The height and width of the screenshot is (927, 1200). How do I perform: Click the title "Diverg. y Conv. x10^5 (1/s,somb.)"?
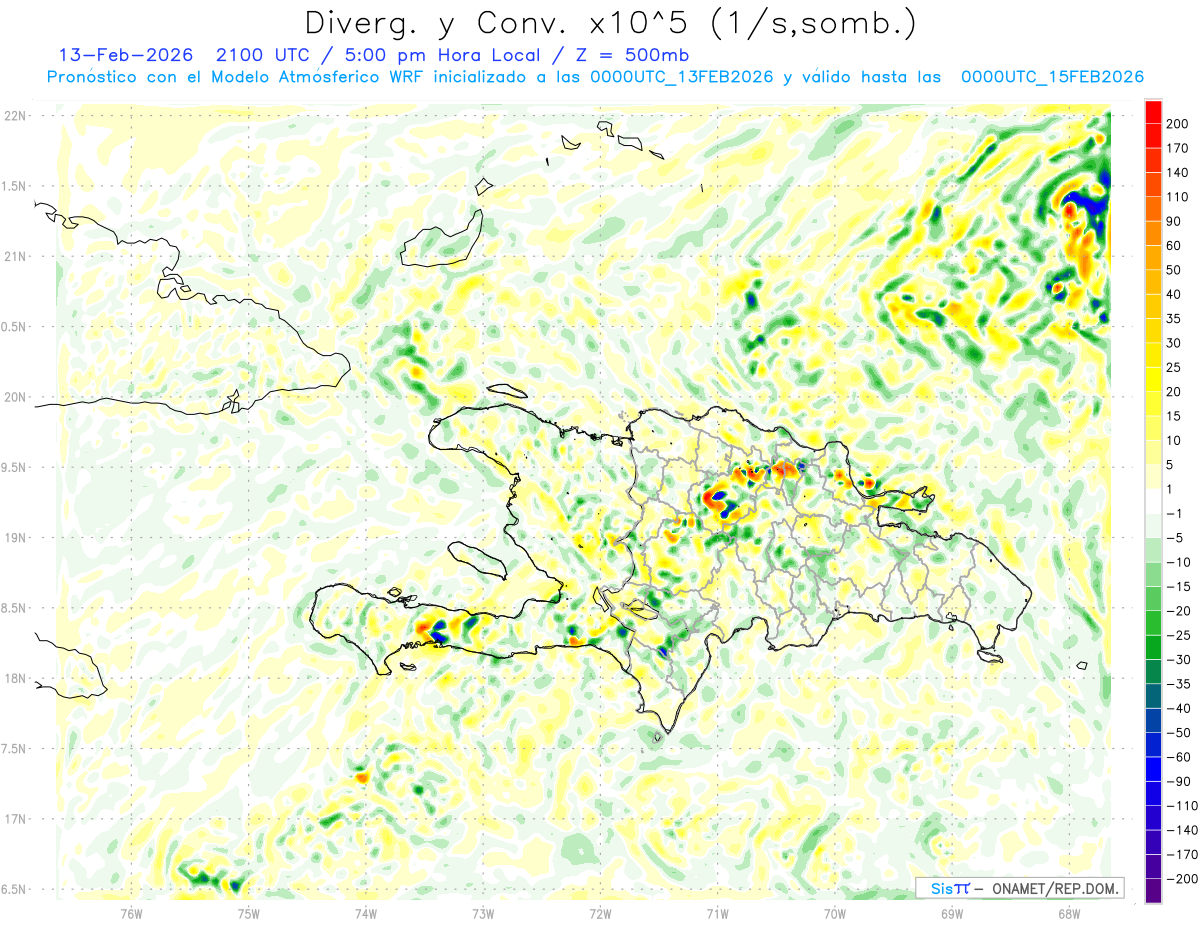609,23
